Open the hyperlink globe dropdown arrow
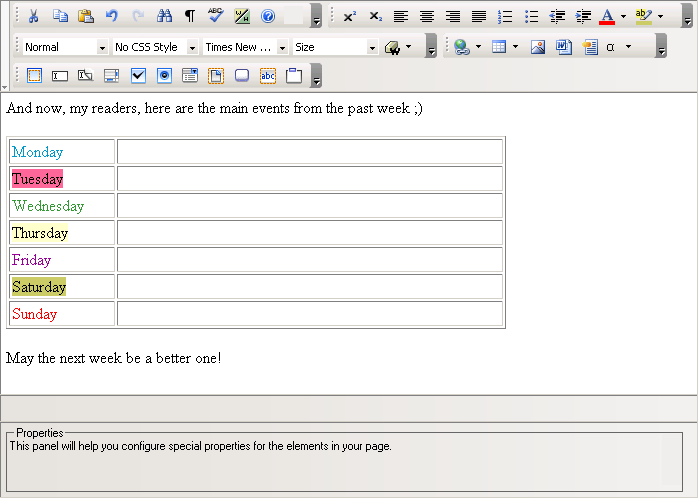Screen dimensions: 698x498 click(478, 47)
